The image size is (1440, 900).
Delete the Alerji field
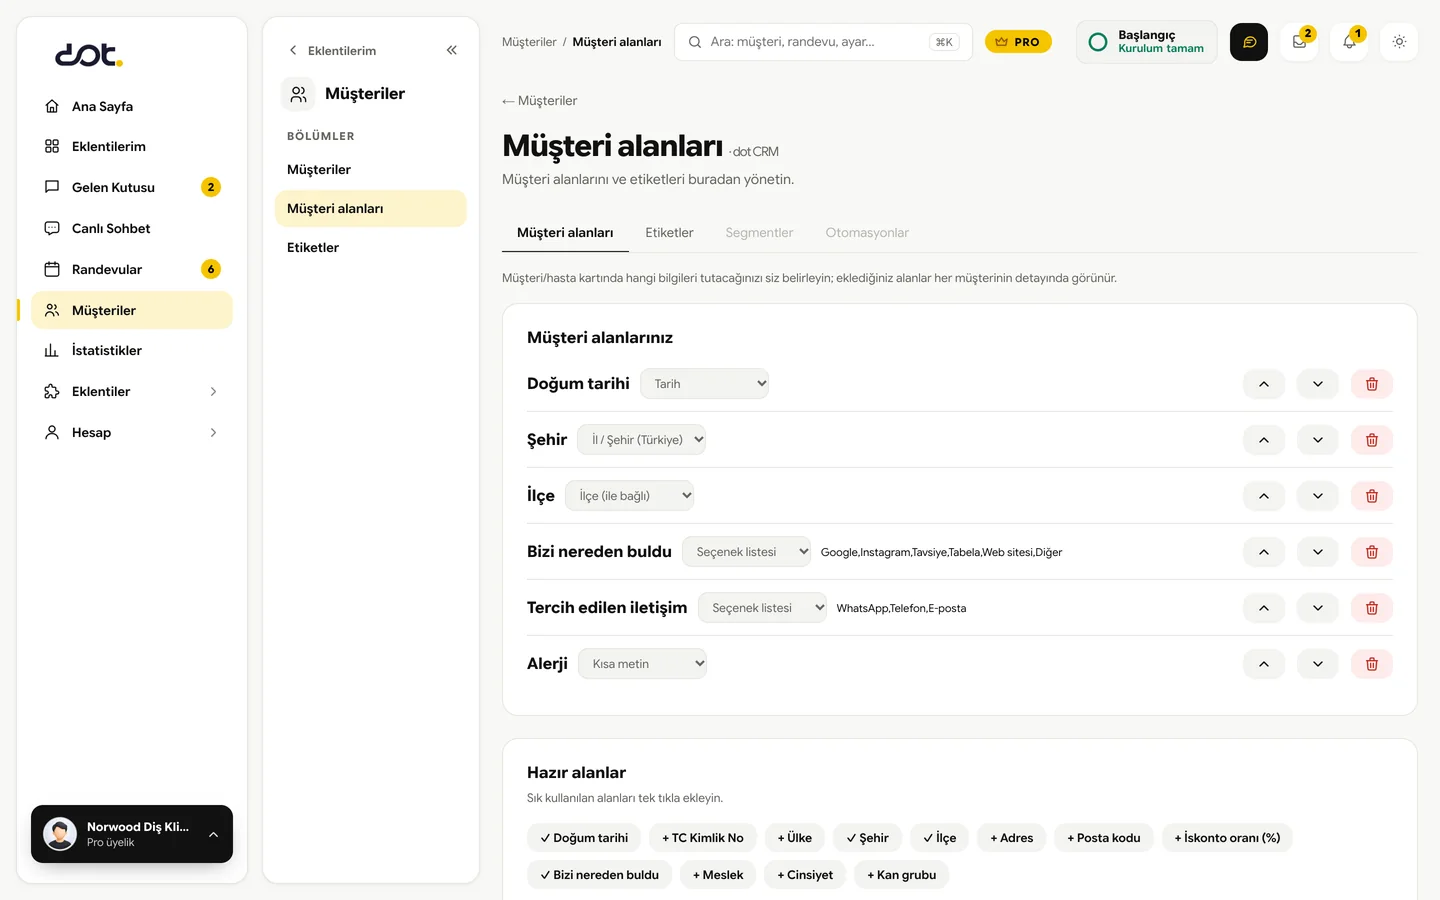pyautogui.click(x=1371, y=664)
